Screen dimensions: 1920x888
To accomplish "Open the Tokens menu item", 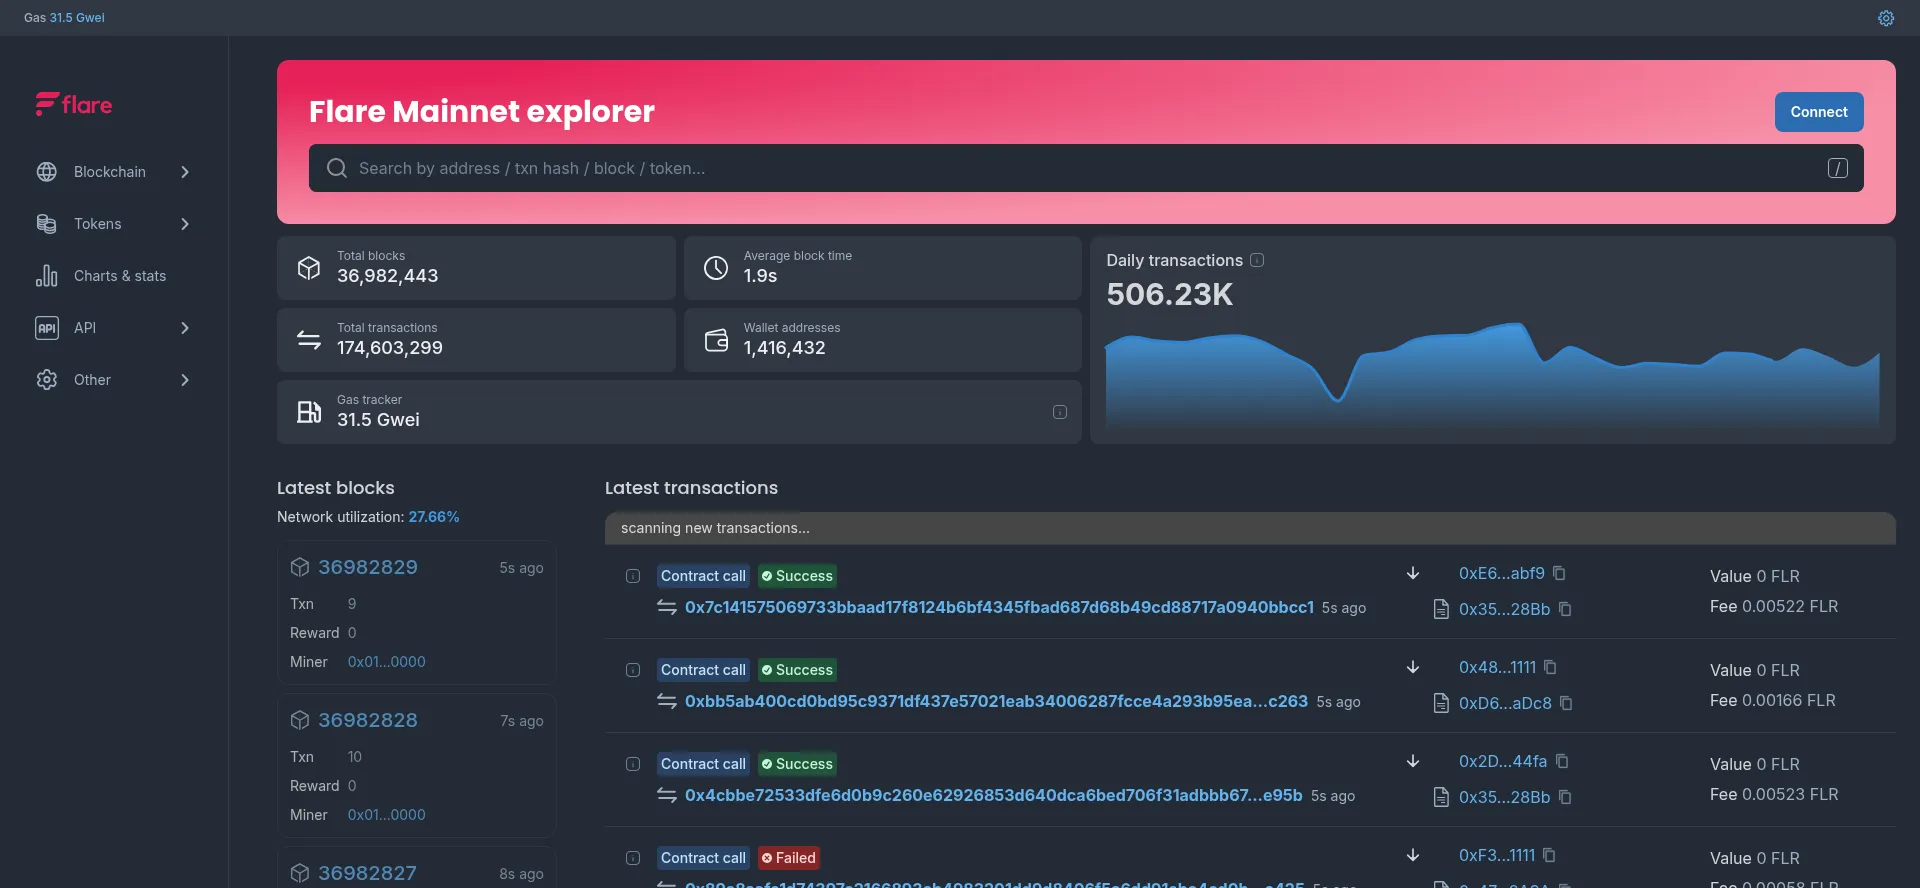I will pyautogui.click(x=114, y=224).
